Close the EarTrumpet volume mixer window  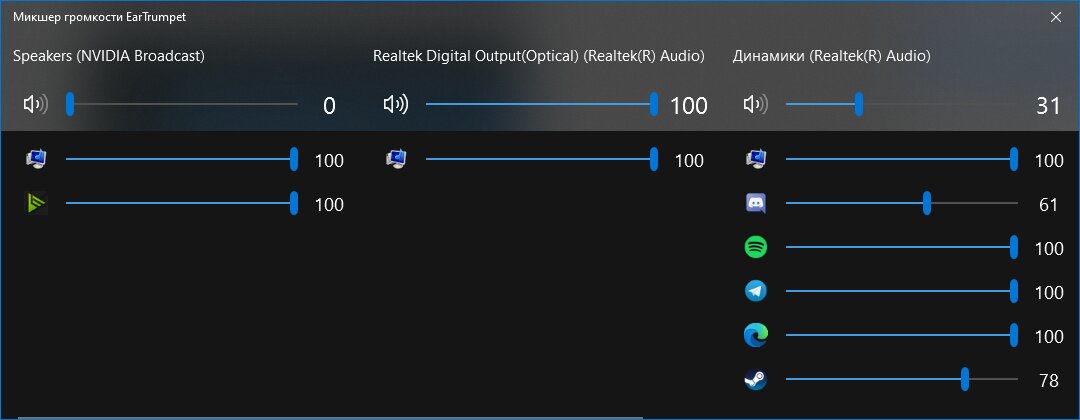(x=1056, y=17)
